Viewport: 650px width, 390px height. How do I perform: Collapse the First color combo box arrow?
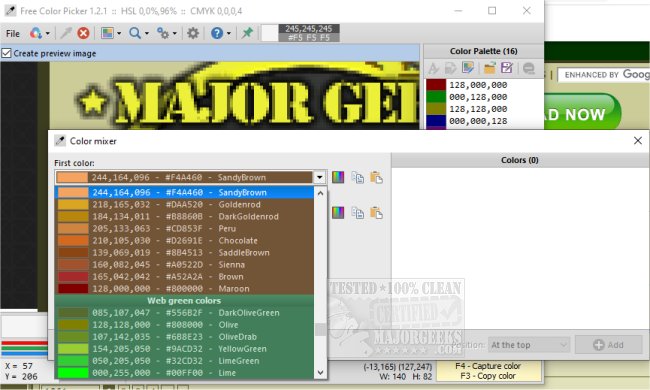pos(319,177)
